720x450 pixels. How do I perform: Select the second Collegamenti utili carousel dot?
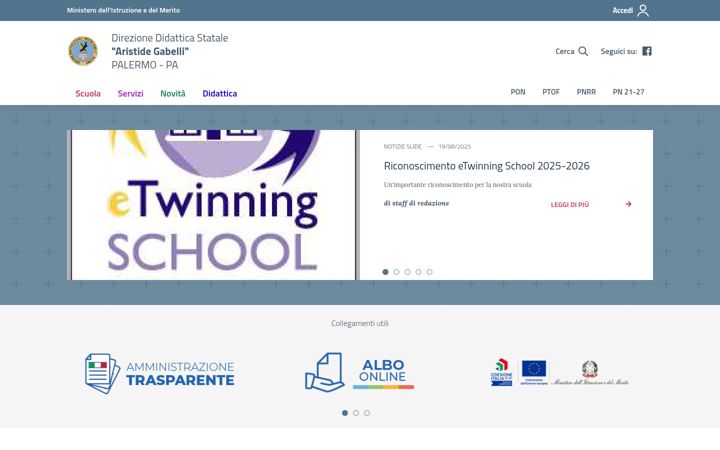(x=356, y=413)
